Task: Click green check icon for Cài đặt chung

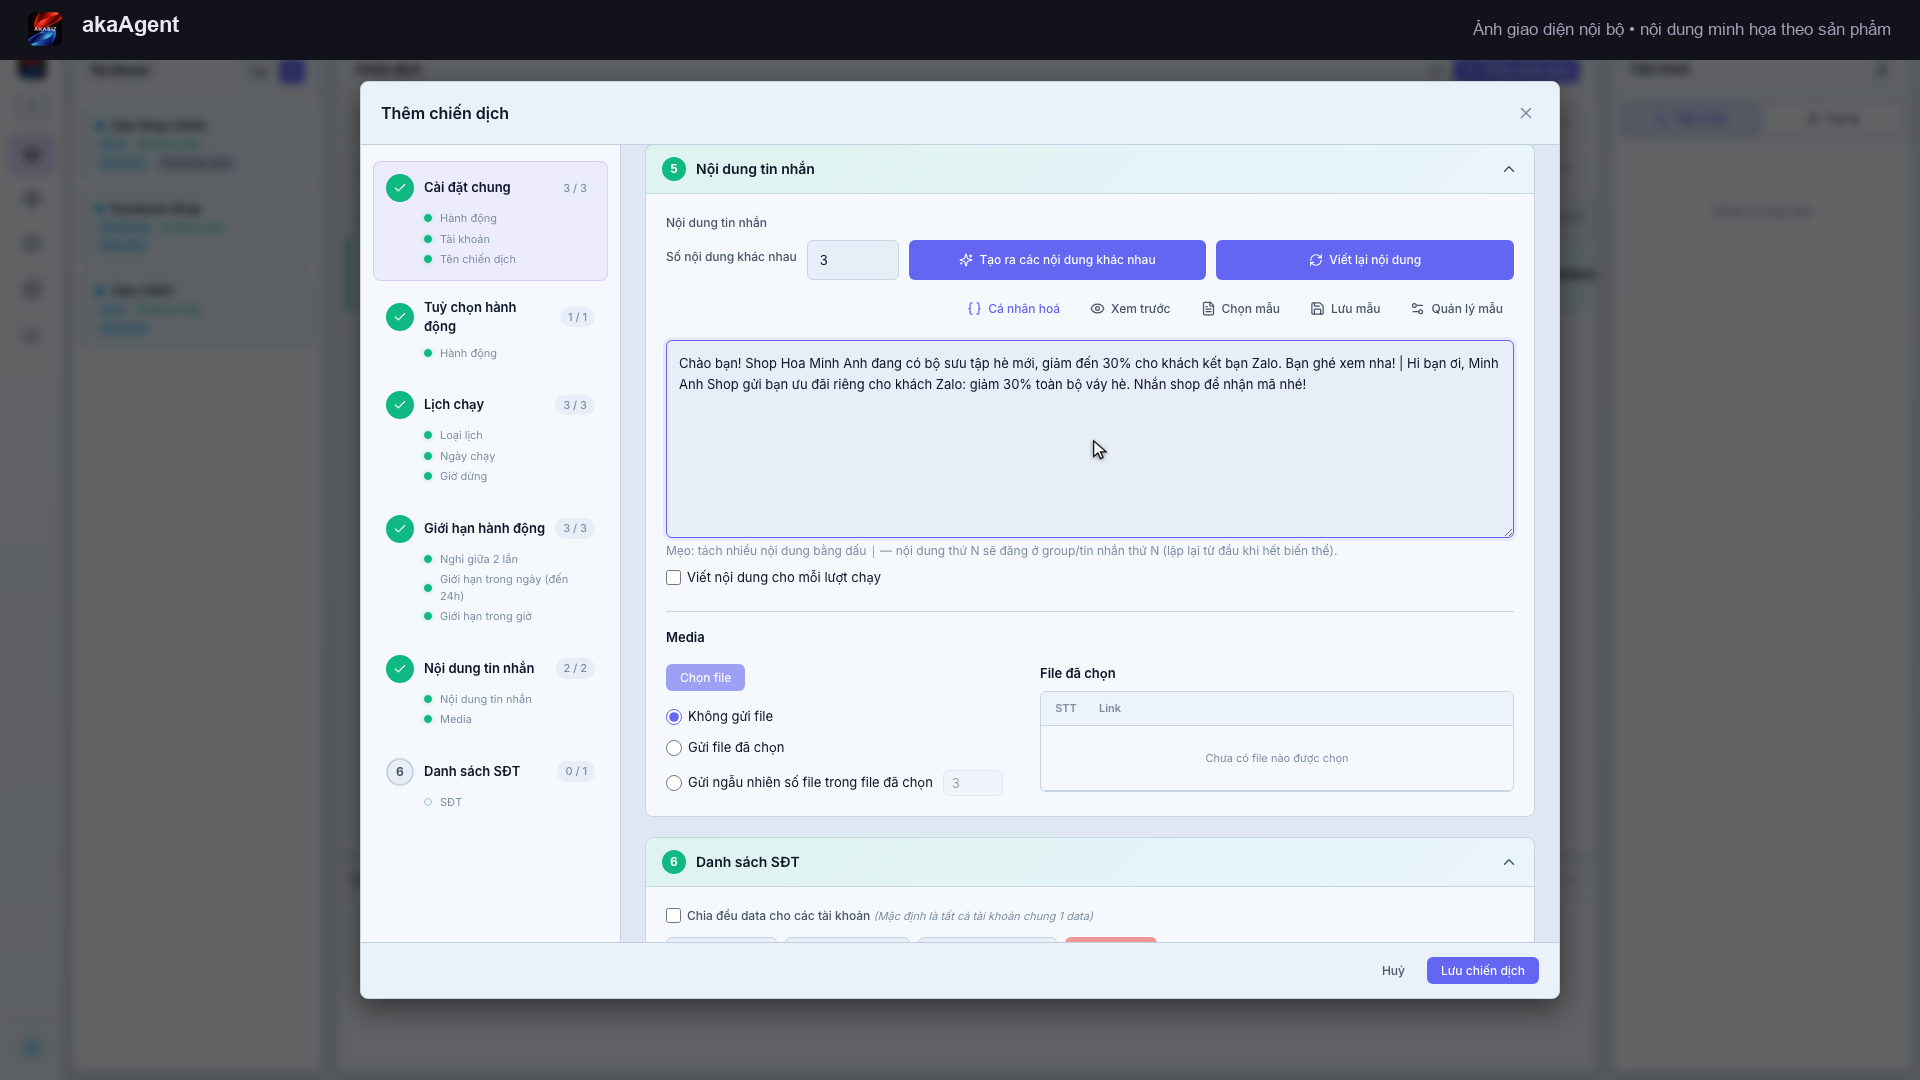Action: [400, 188]
